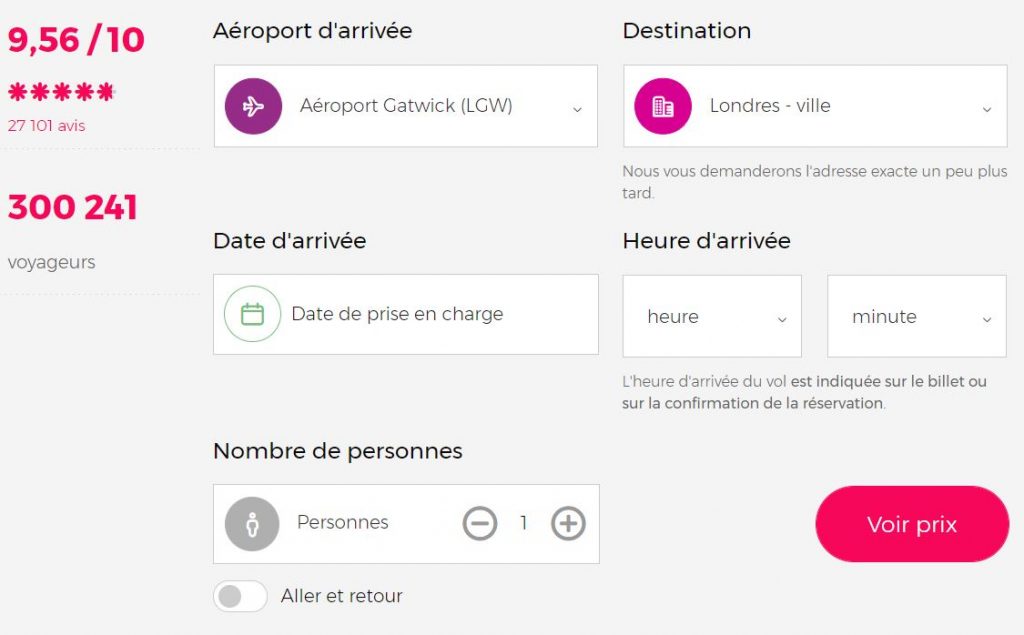
Task: Click the pink five-star rating icons
Action: pos(60,91)
